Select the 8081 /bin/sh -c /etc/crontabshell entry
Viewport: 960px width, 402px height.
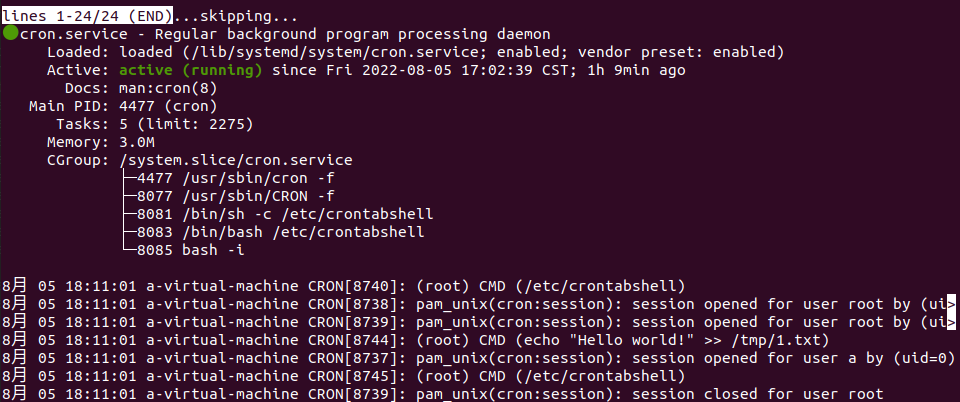point(285,214)
